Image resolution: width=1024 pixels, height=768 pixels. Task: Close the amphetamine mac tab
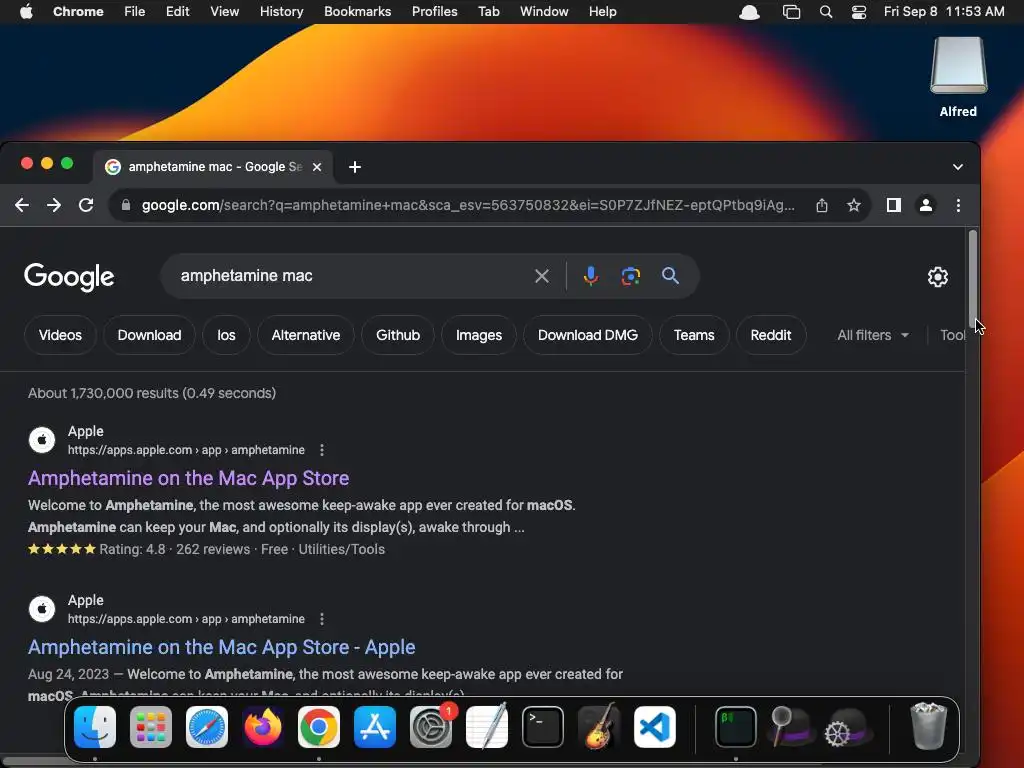317,167
